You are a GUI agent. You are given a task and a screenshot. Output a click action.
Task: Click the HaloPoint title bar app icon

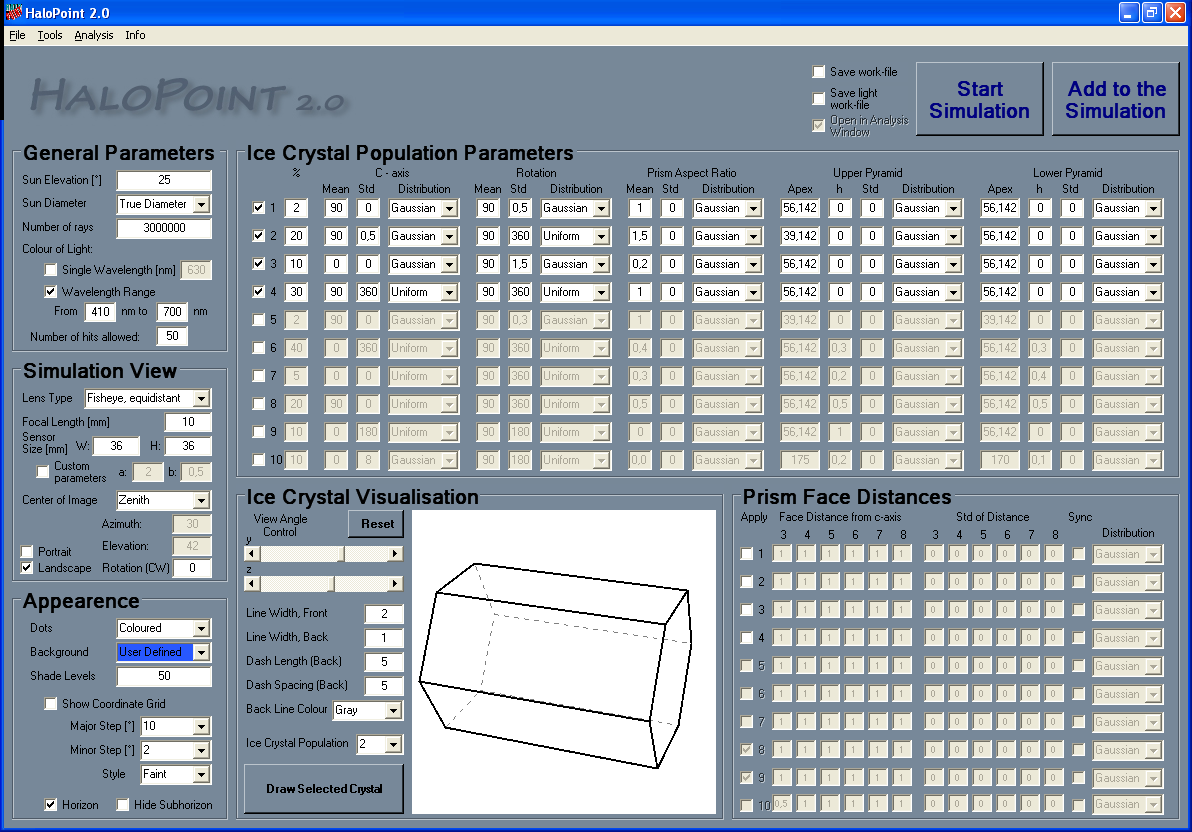tap(14, 12)
